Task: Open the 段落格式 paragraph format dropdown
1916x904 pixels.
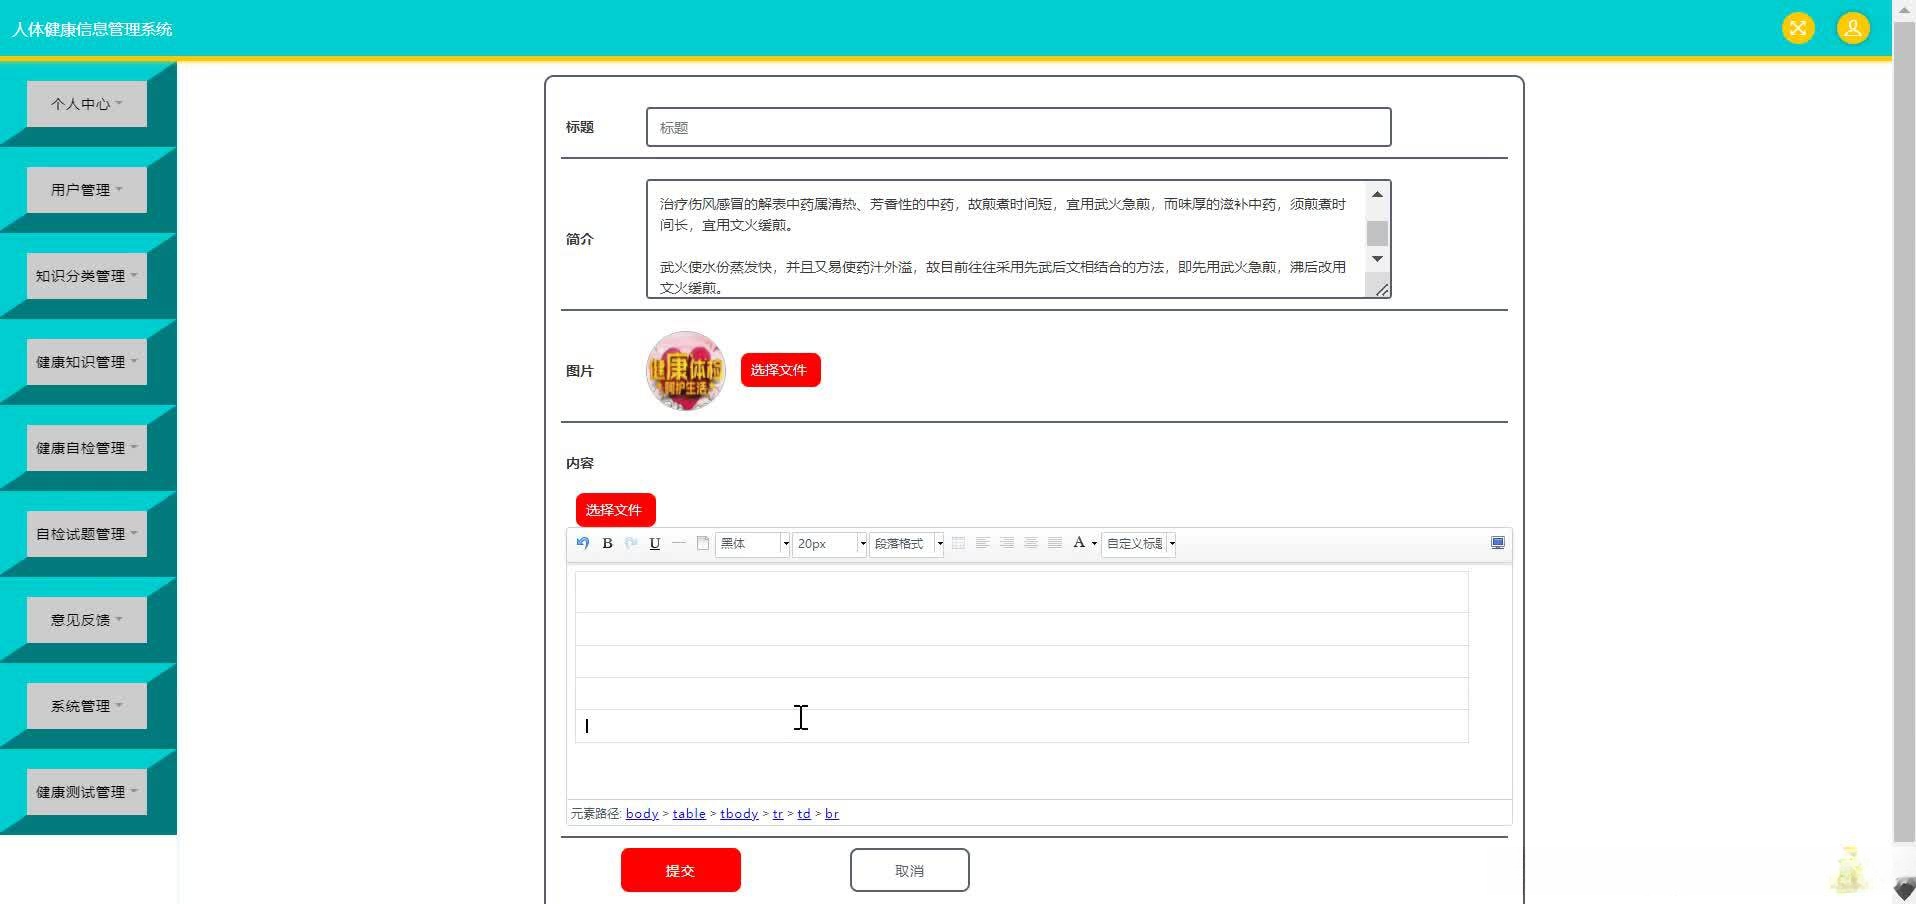Action: [x=907, y=543]
